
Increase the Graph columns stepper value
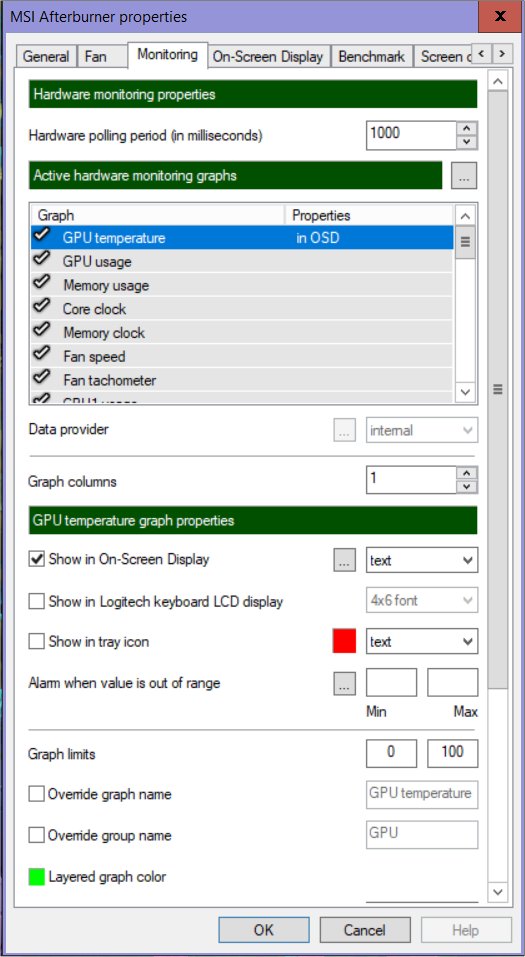[467, 474]
